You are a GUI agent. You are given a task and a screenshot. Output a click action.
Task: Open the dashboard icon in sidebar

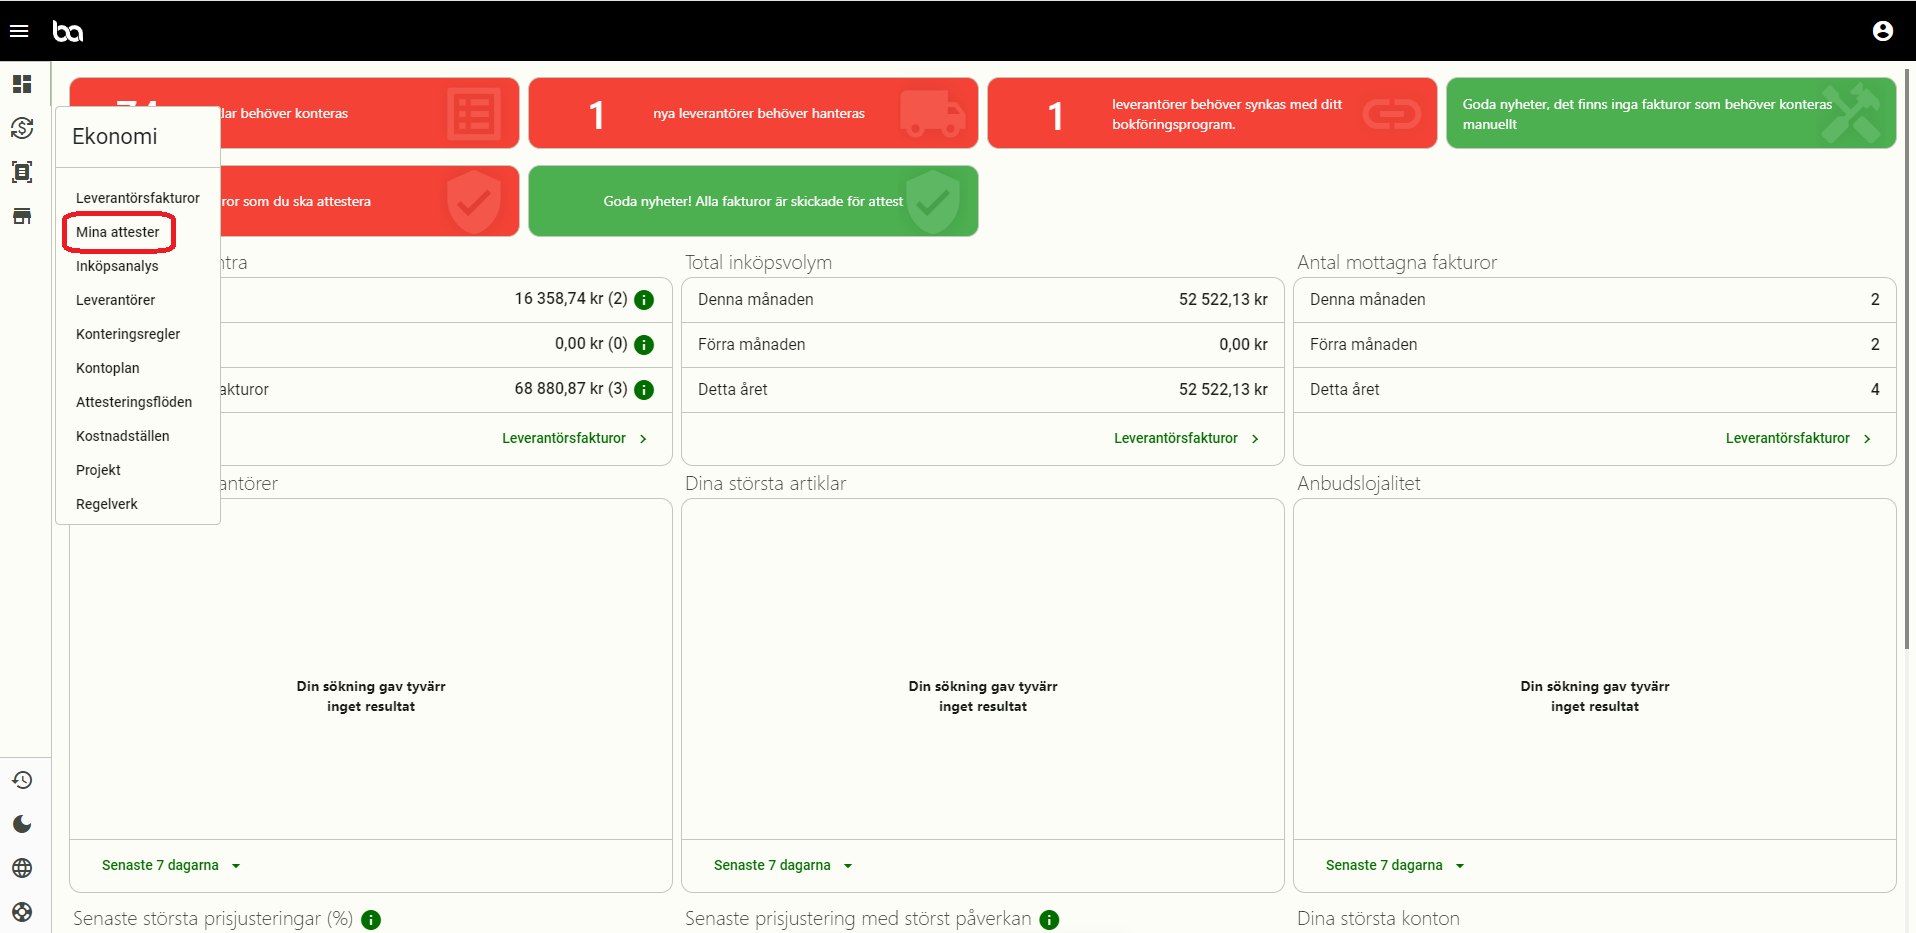click(x=22, y=84)
